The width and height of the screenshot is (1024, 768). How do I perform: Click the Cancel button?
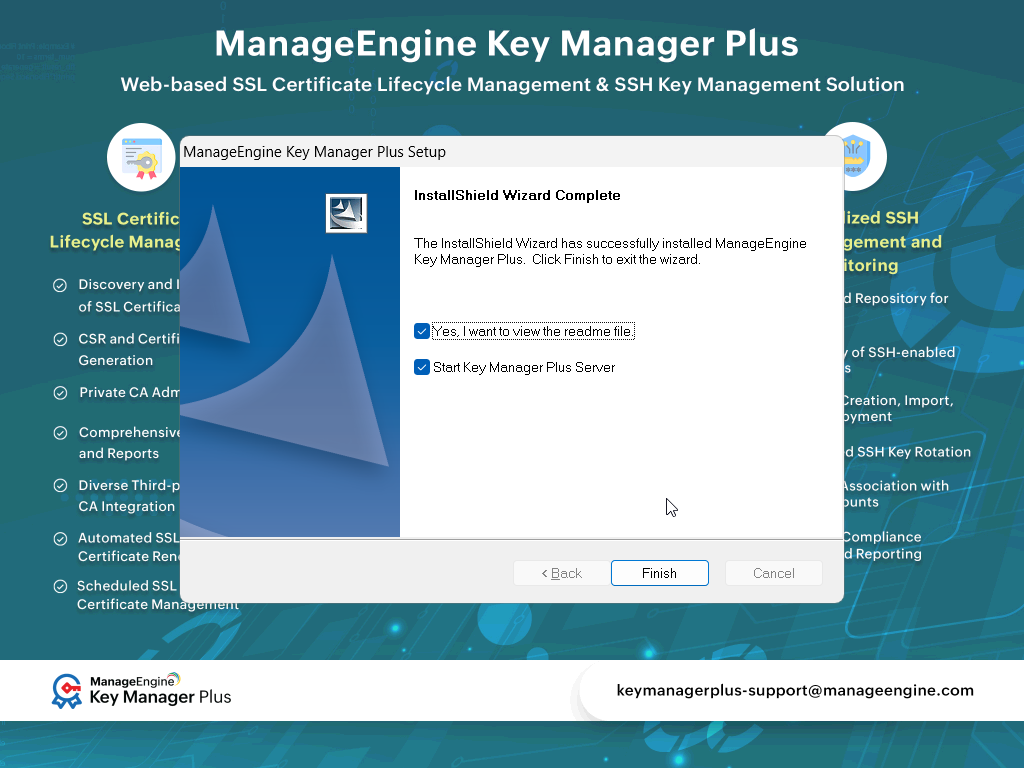(x=773, y=573)
